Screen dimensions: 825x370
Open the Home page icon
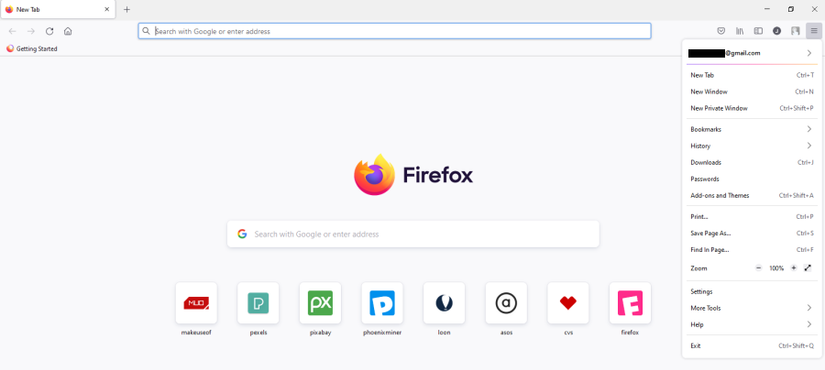(68, 31)
